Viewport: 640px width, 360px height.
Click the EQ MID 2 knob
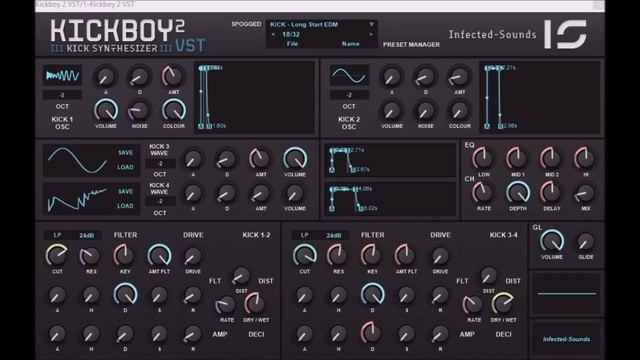coord(551,158)
